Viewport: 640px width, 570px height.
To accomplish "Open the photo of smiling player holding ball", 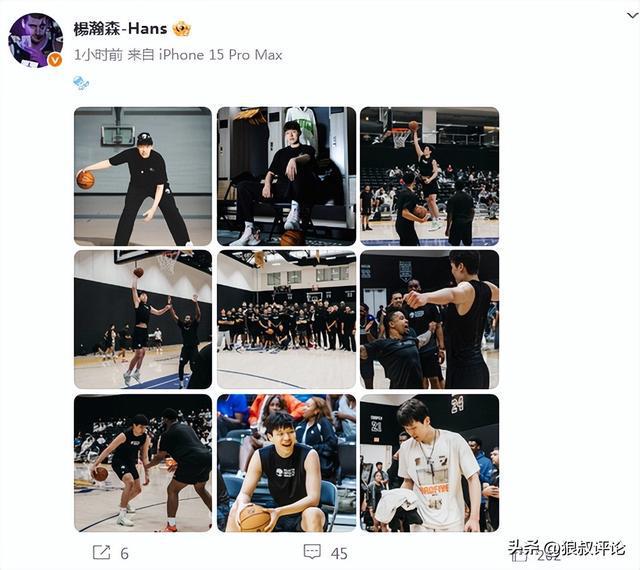I will point(287,463).
